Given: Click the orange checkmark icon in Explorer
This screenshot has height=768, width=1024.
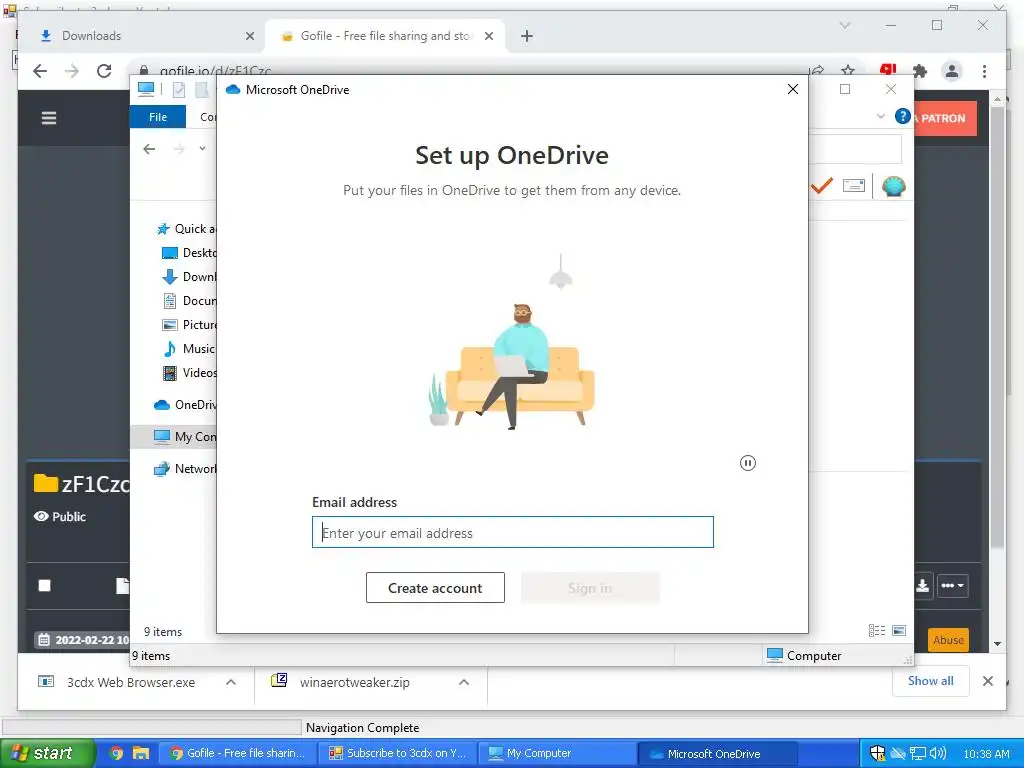Looking at the screenshot, I should click(x=822, y=186).
